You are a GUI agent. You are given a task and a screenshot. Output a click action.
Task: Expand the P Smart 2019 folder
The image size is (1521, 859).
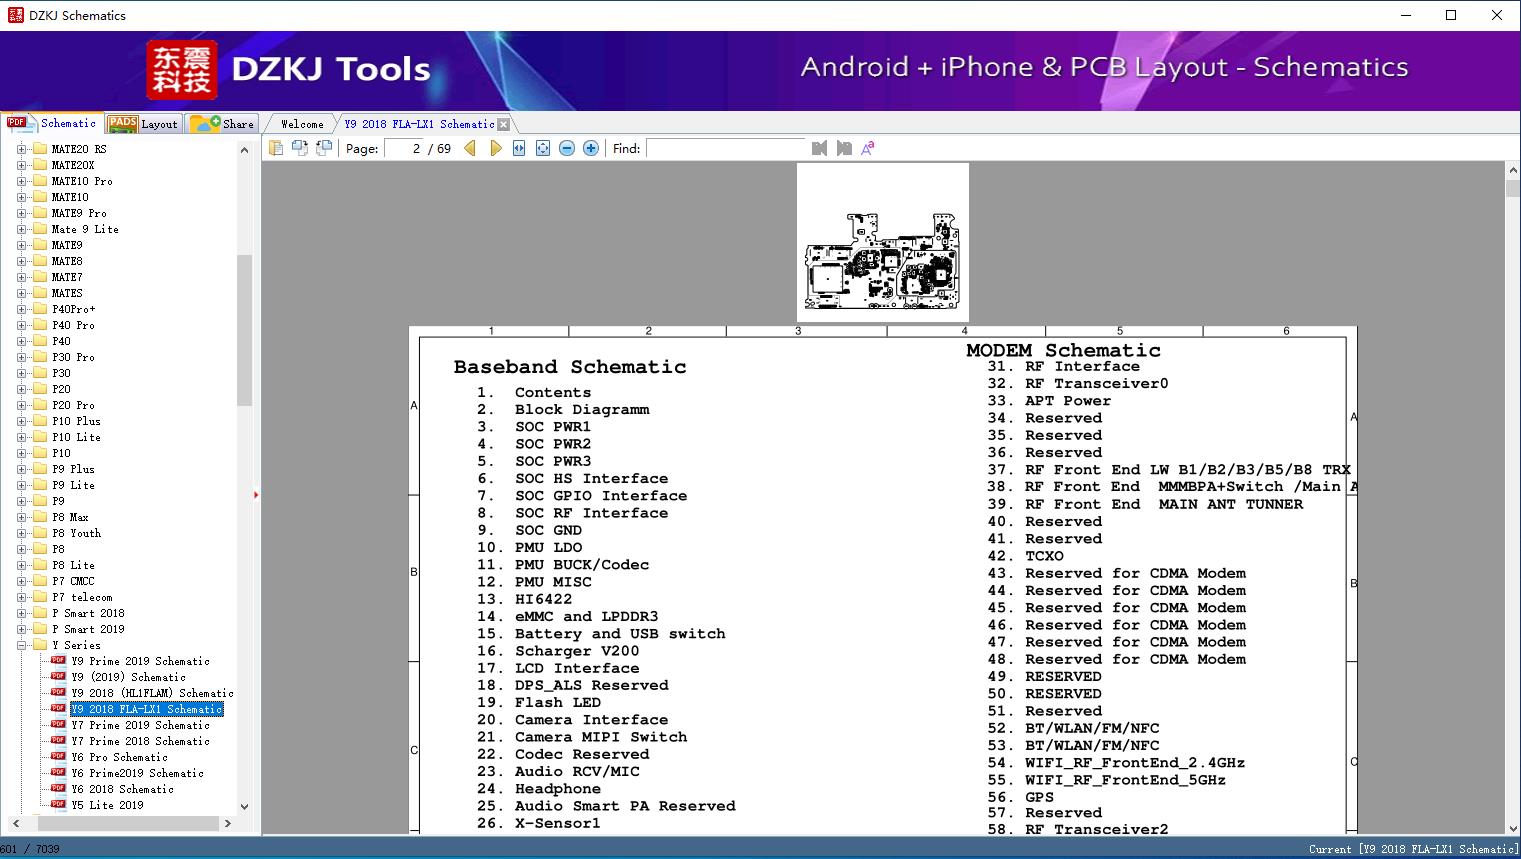coord(21,629)
